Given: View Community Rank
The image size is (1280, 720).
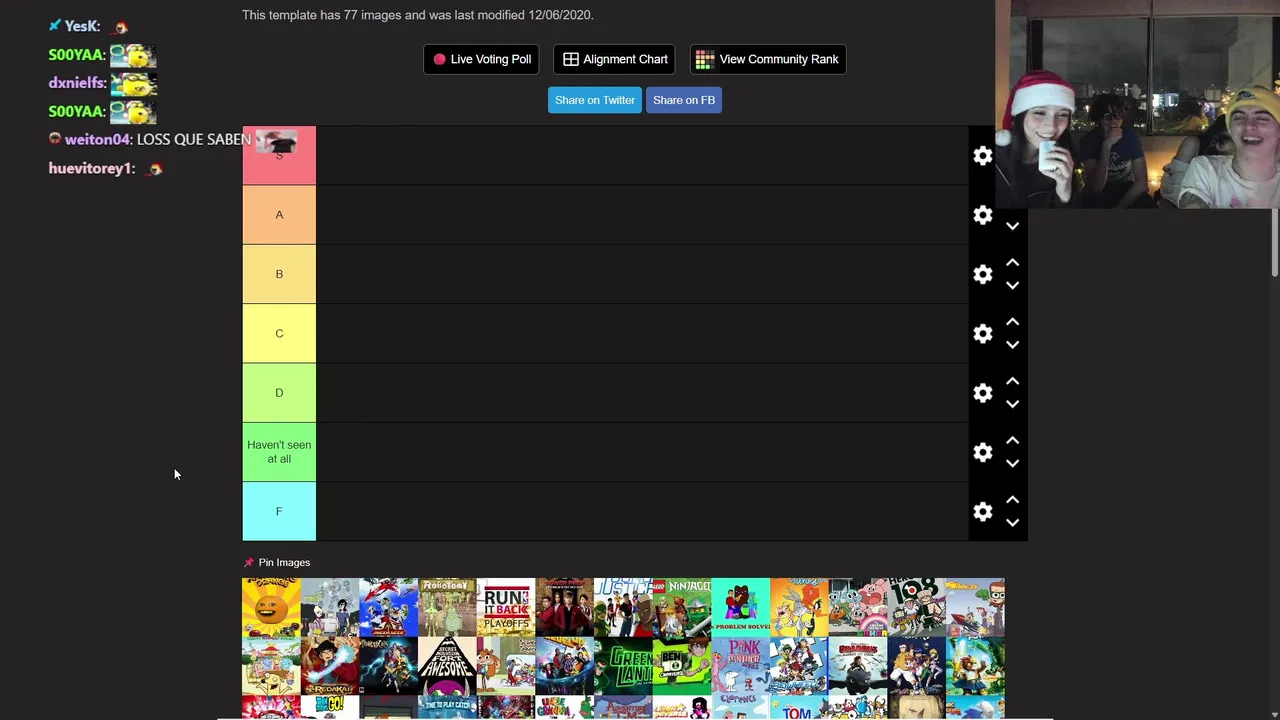Looking at the screenshot, I should click(768, 59).
